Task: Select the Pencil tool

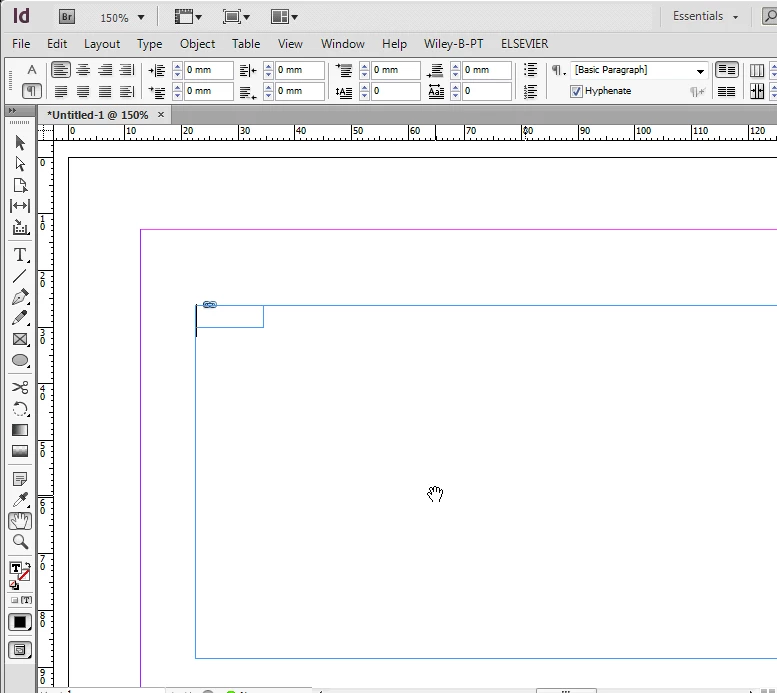Action: coord(20,318)
